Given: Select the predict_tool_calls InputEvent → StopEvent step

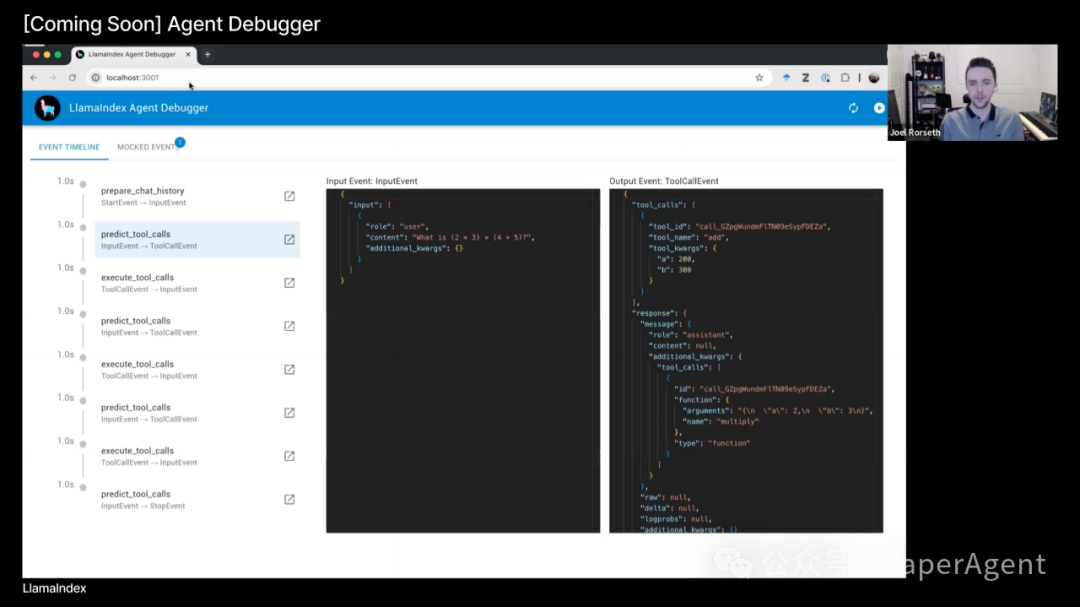Looking at the screenshot, I should coord(143,499).
